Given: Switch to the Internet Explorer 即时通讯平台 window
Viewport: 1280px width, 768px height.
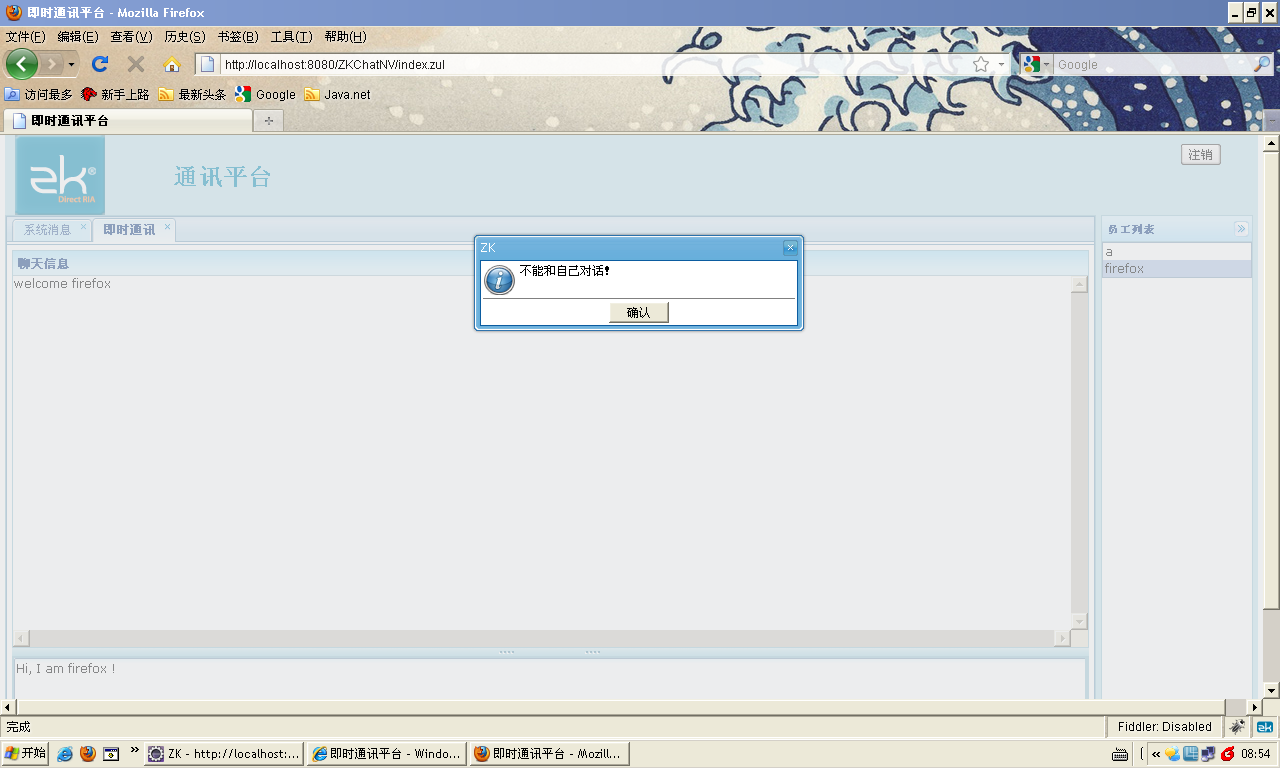Looking at the screenshot, I should (x=387, y=754).
